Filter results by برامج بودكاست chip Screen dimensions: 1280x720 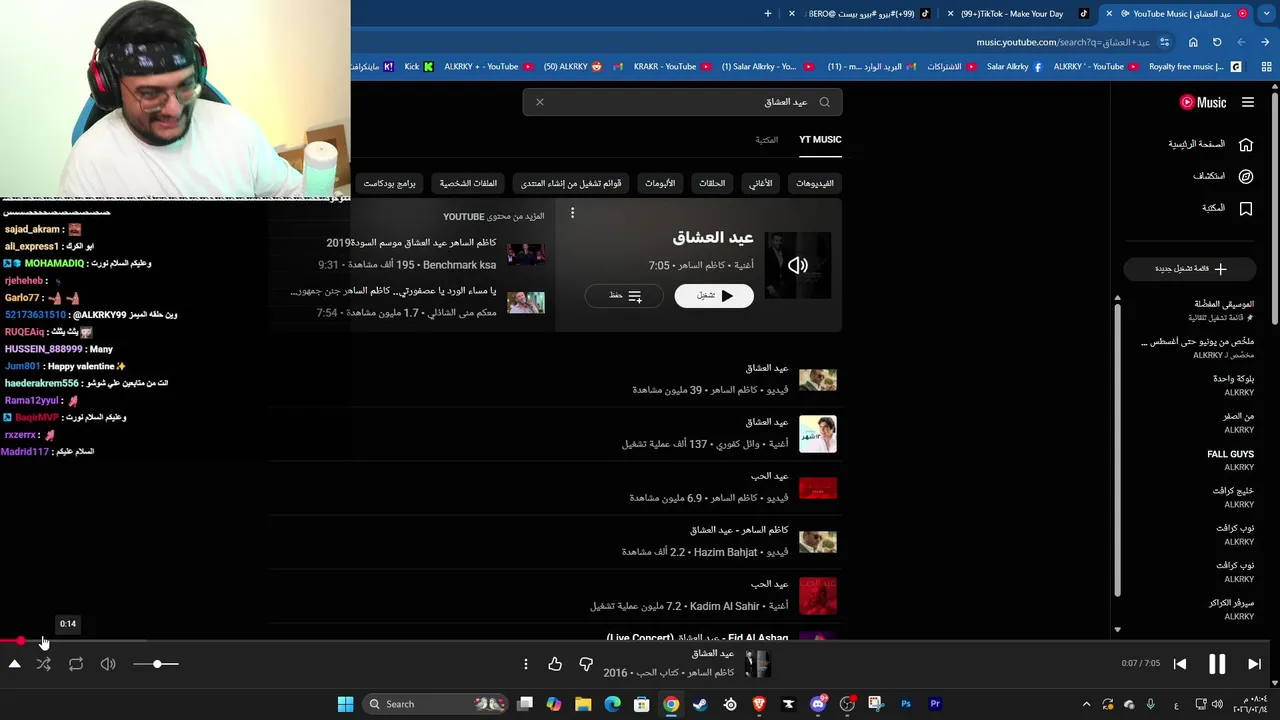tap(390, 183)
